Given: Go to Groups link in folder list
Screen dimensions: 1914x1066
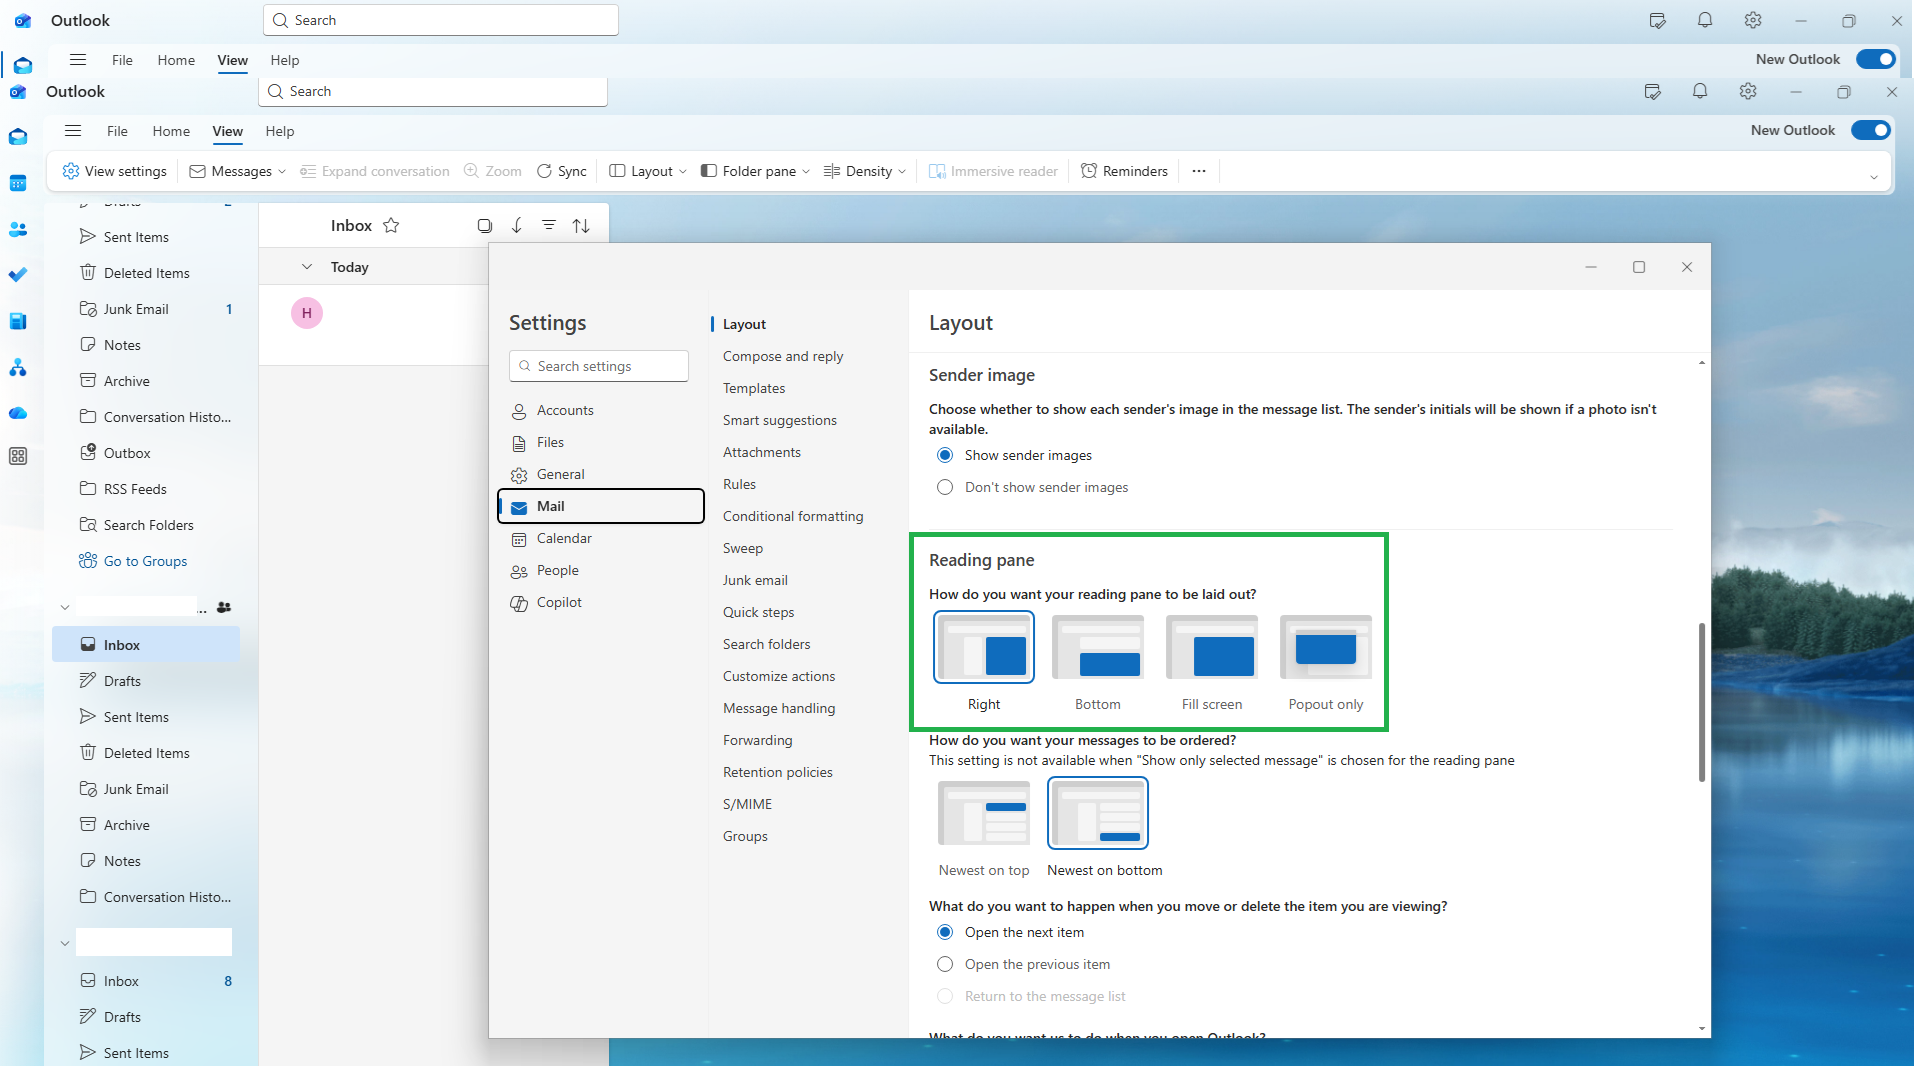Looking at the screenshot, I should (x=145, y=561).
